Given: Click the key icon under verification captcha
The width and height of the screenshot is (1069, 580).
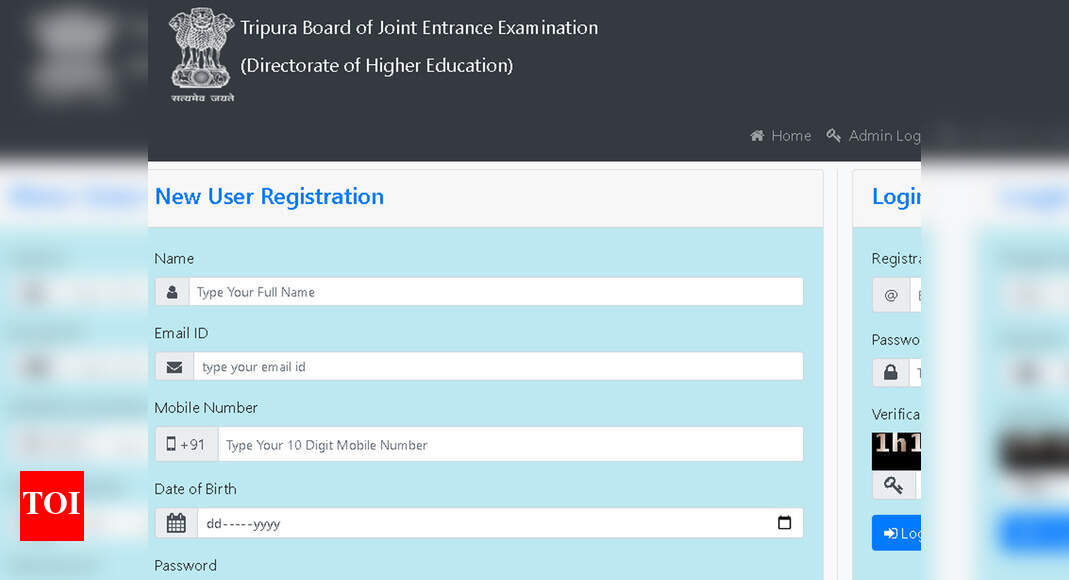Looking at the screenshot, I should click(x=893, y=485).
